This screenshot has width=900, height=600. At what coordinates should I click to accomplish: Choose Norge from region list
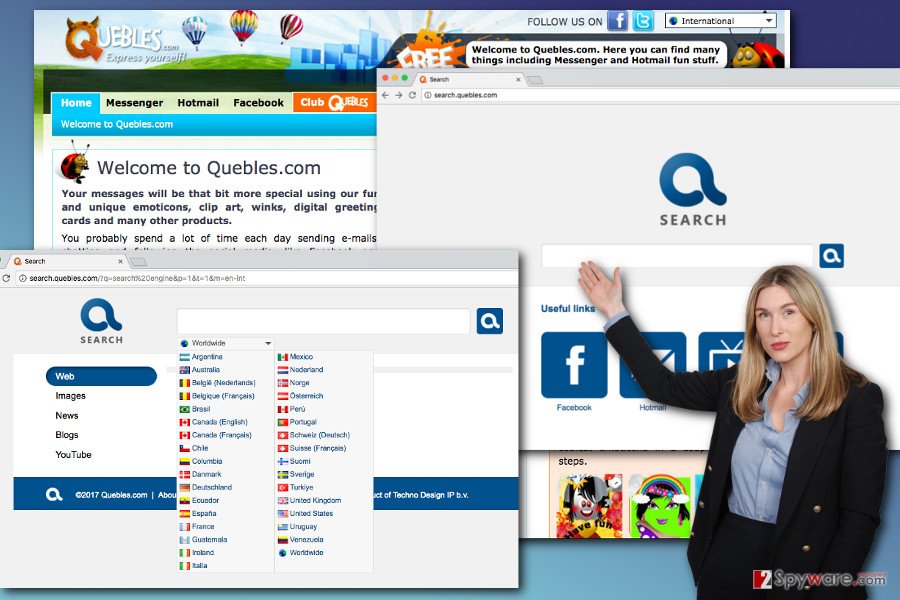tap(294, 382)
